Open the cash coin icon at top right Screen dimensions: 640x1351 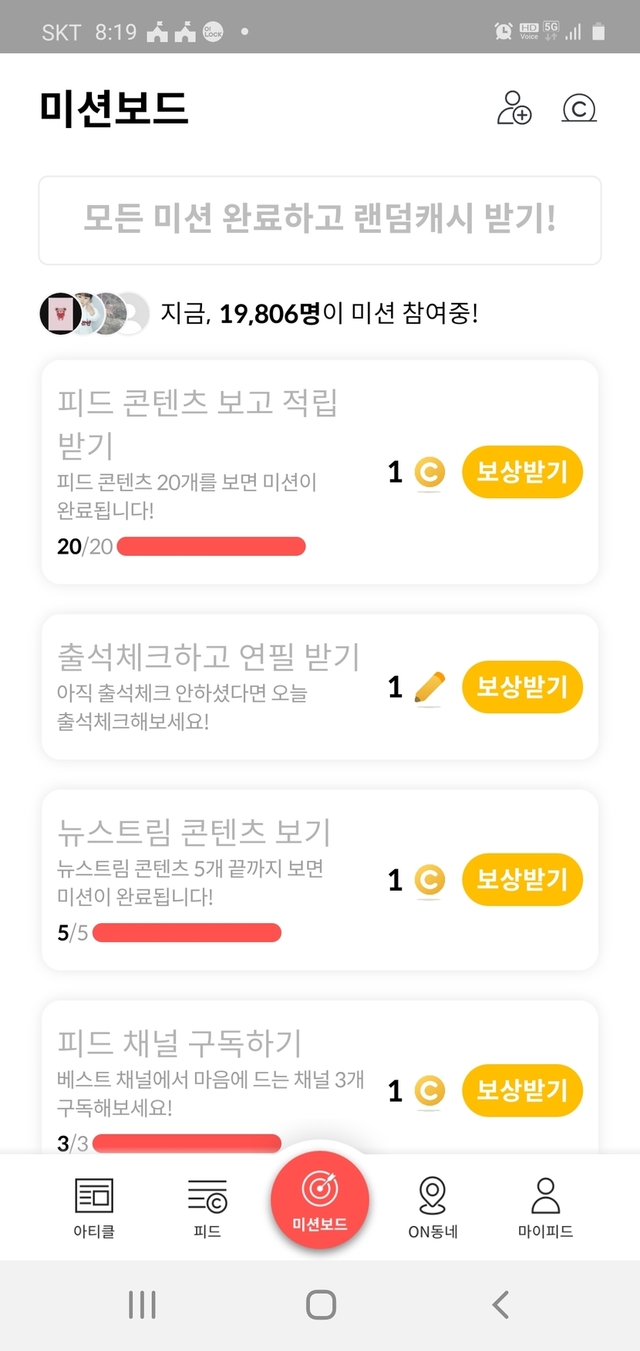pyautogui.click(x=579, y=108)
